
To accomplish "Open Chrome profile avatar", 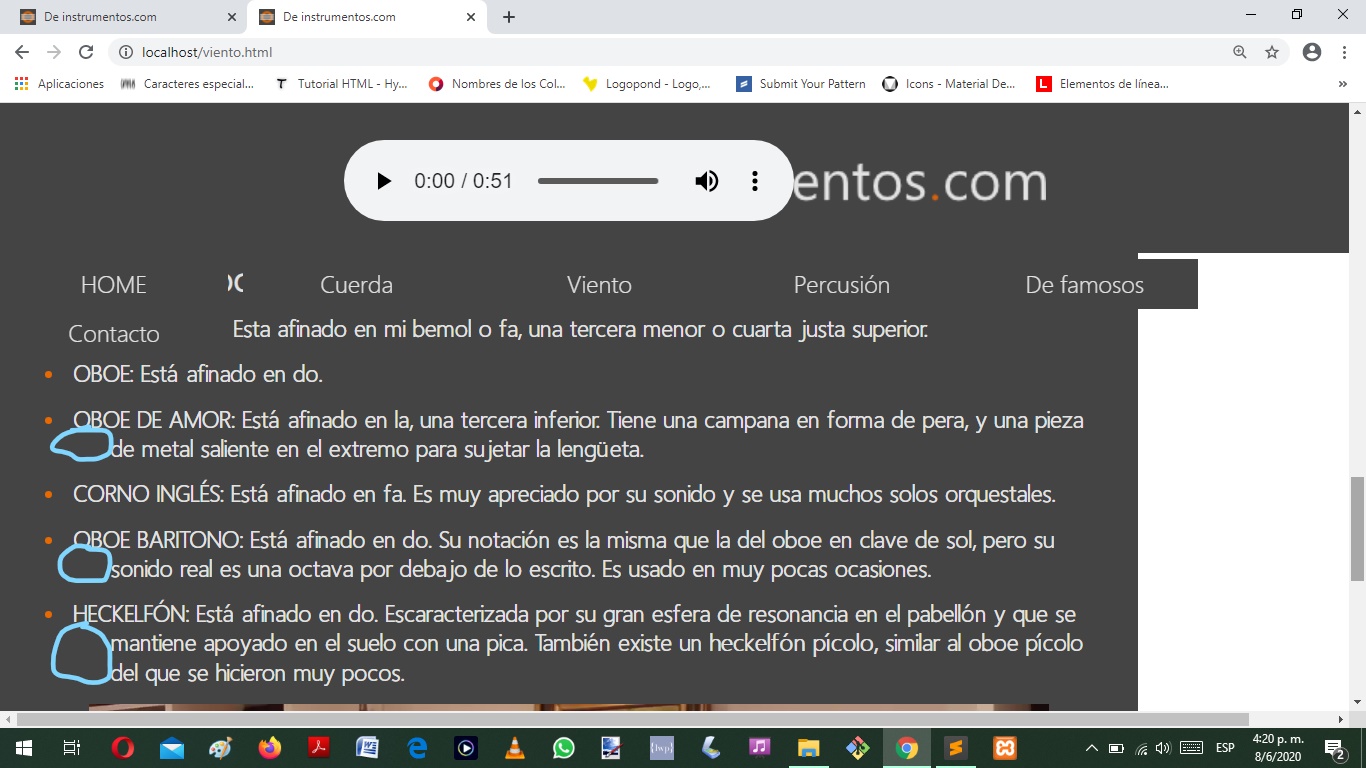I will pos(1312,52).
